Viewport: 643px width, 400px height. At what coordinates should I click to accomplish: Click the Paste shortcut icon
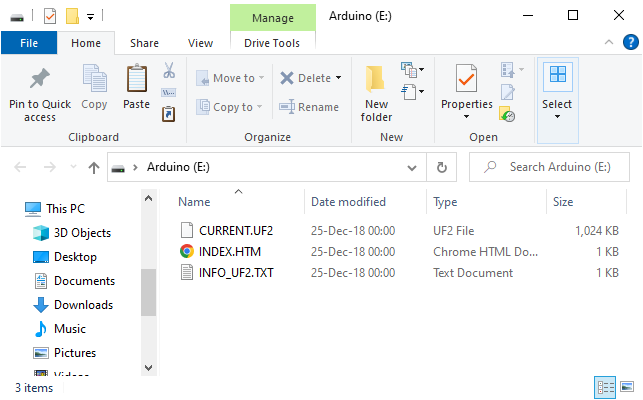pyautogui.click(x=169, y=114)
